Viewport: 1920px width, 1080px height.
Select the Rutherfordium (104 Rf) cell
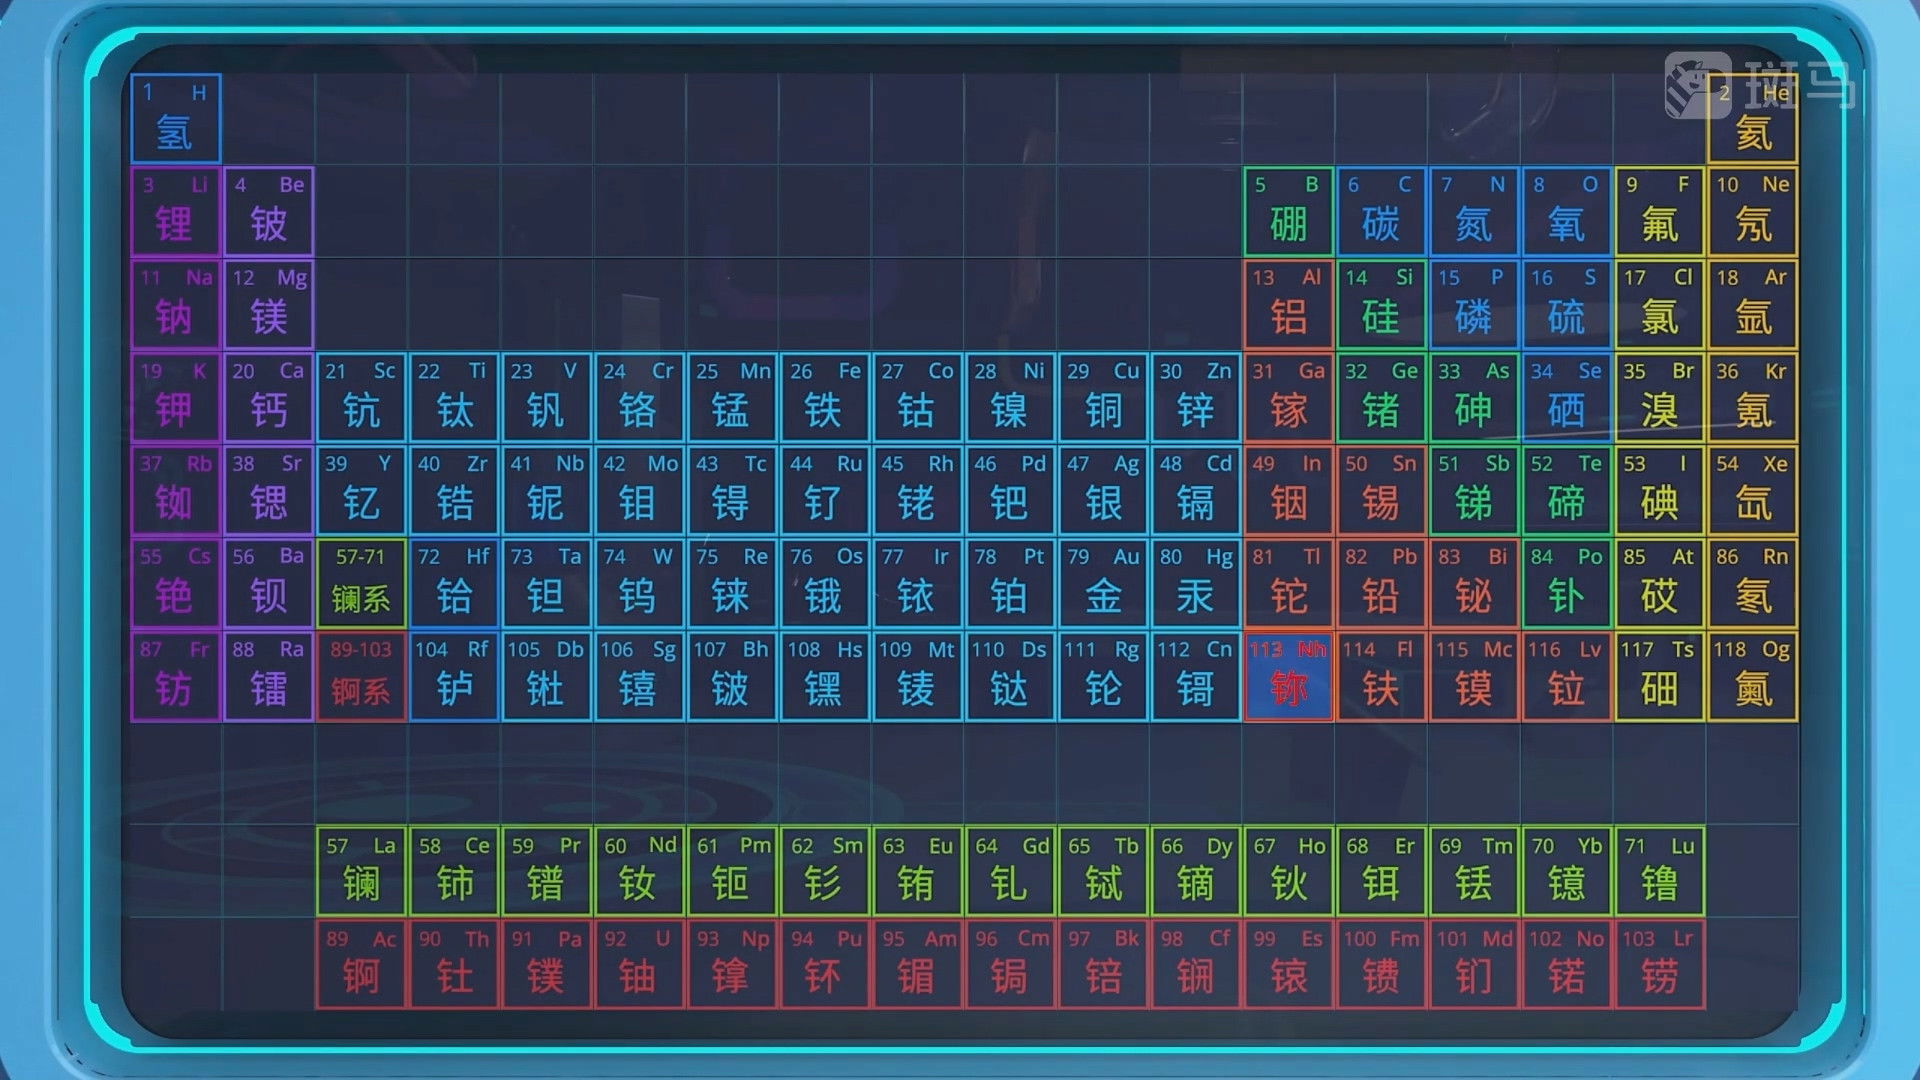point(453,676)
